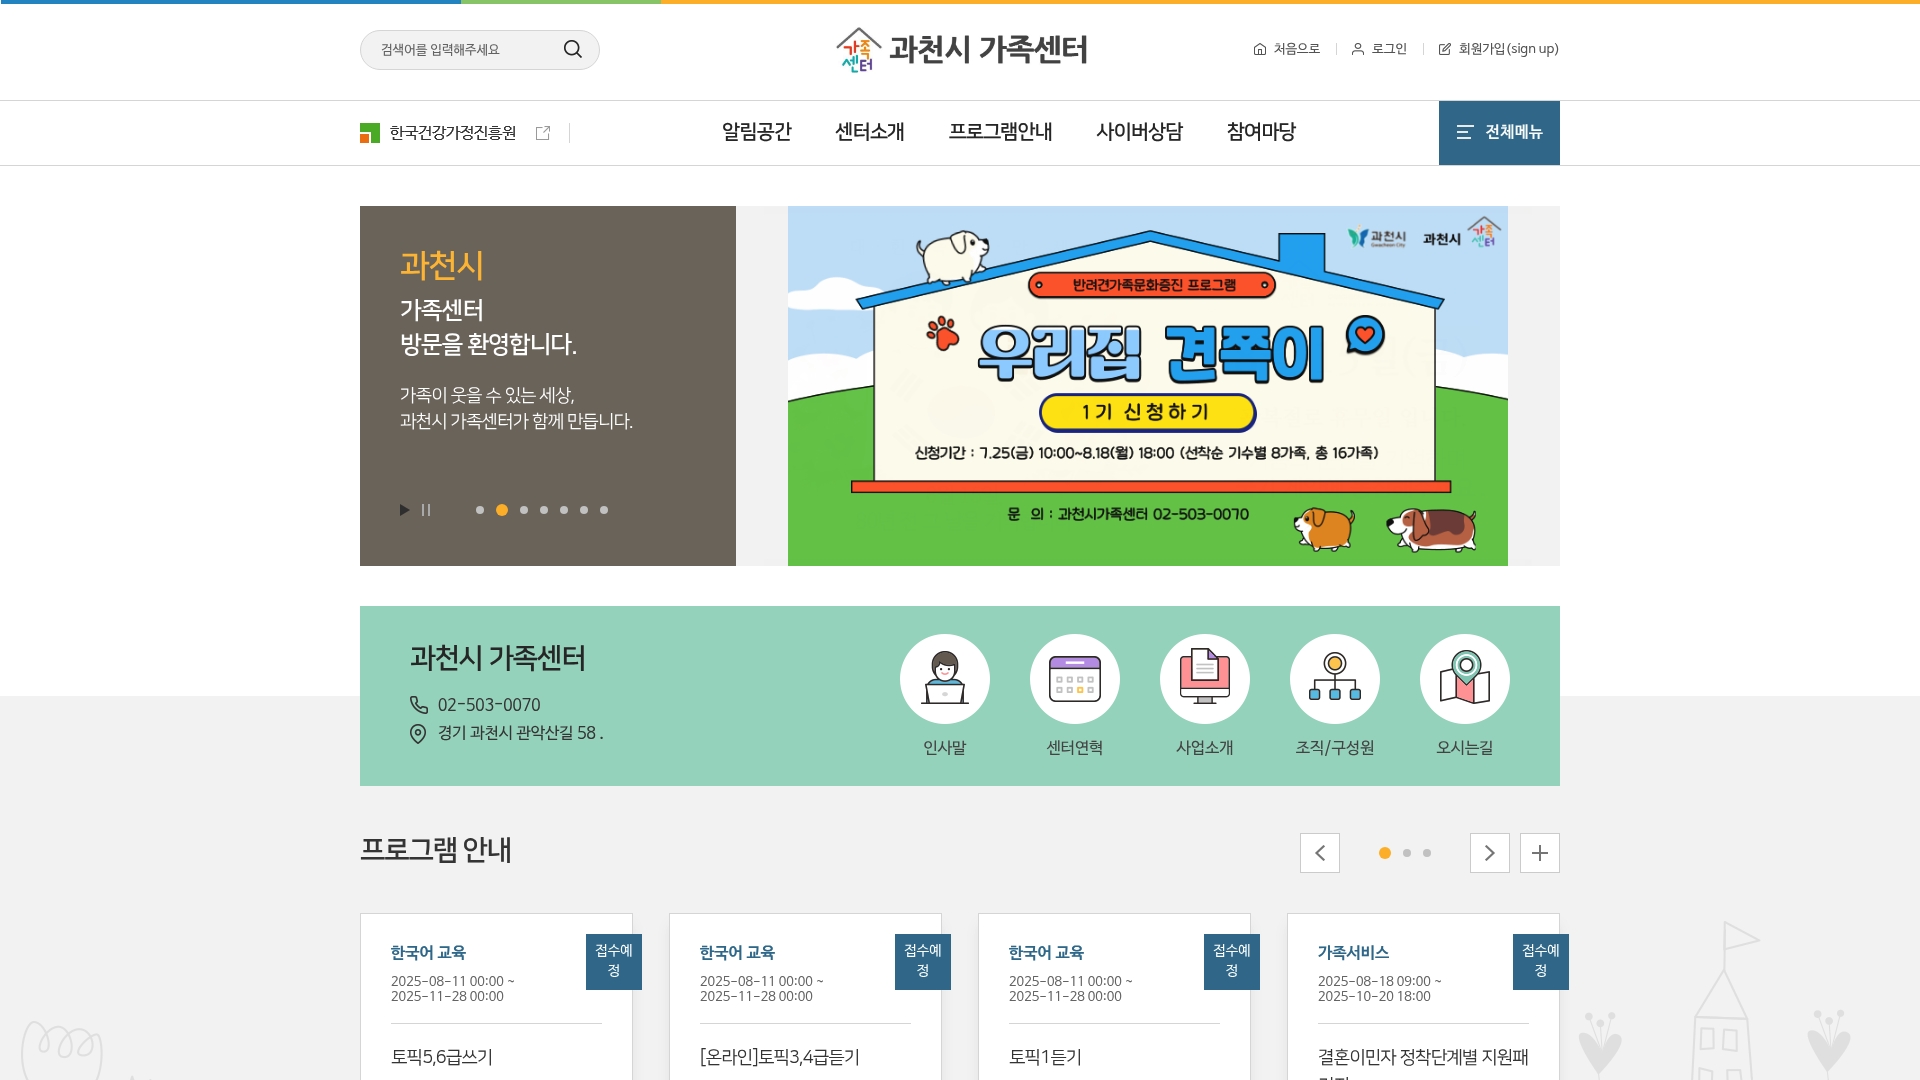Open the 알림공간 menu

pos(756,132)
